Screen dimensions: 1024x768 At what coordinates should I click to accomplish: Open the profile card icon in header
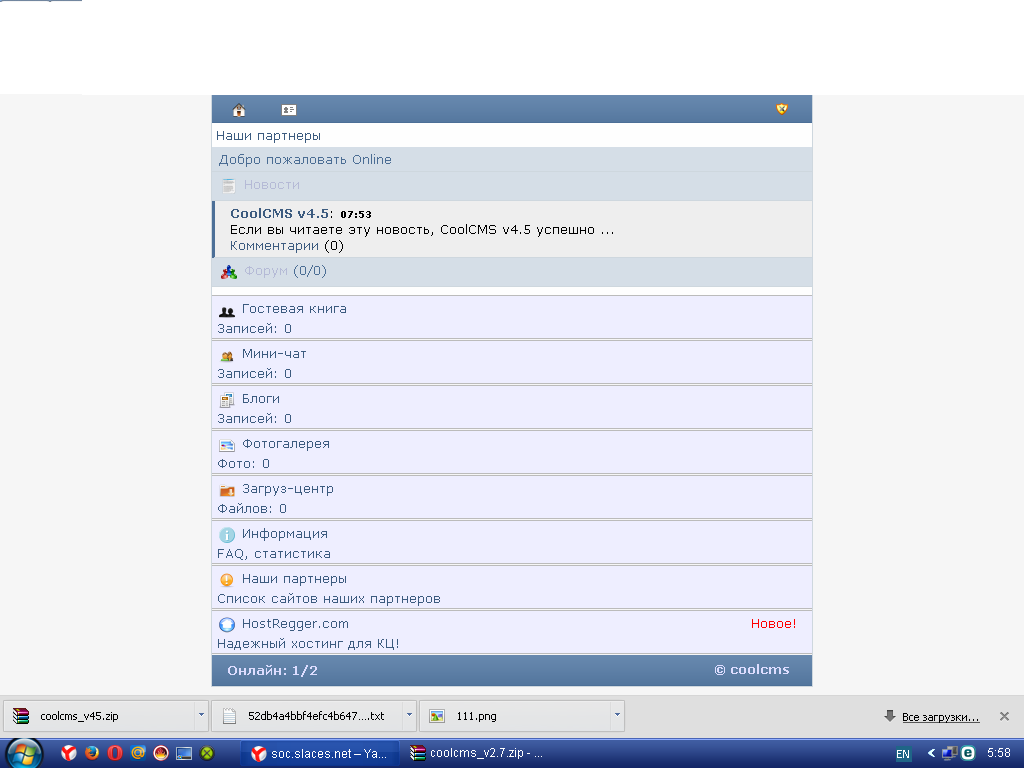coord(289,110)
